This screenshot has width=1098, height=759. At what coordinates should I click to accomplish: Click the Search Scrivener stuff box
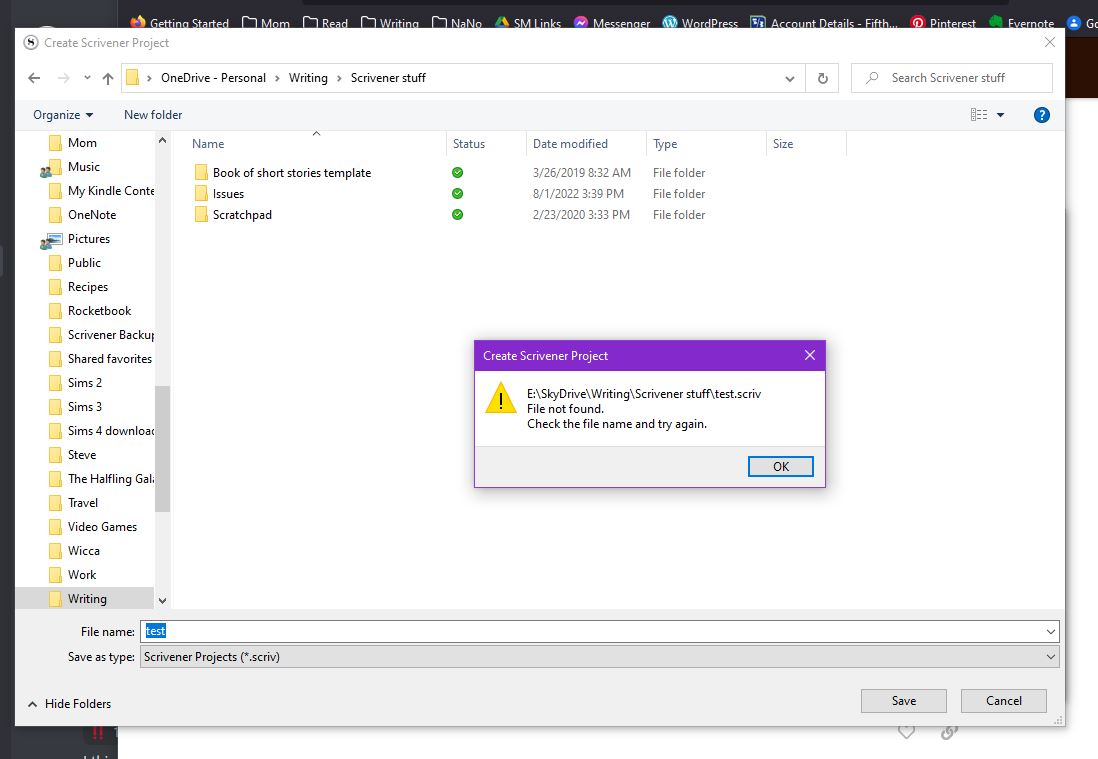point(952,78)
